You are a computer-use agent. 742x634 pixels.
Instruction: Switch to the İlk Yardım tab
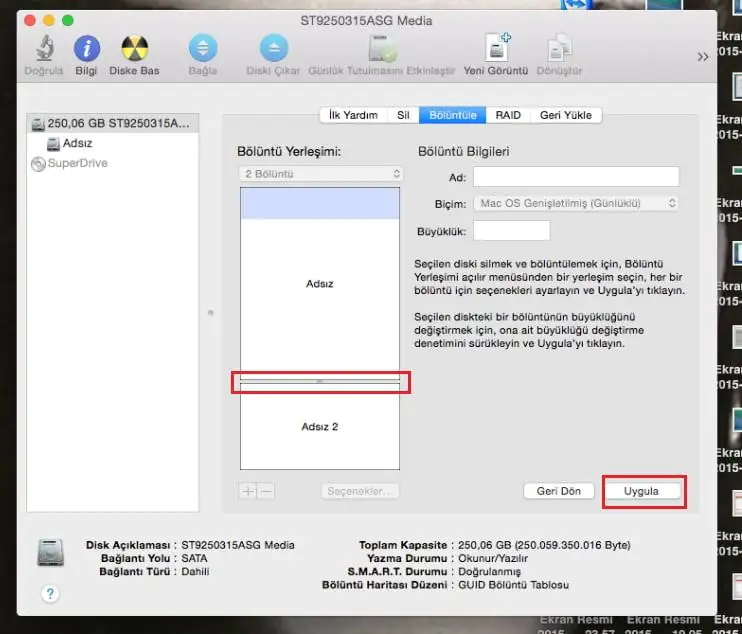[x=354, y=115]
